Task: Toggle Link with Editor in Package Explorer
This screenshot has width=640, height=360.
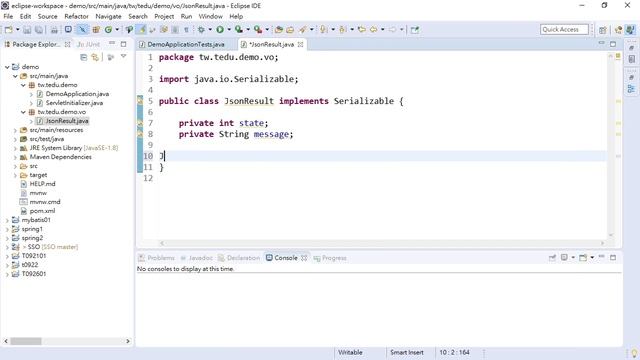Action: [x=96, y=57]
